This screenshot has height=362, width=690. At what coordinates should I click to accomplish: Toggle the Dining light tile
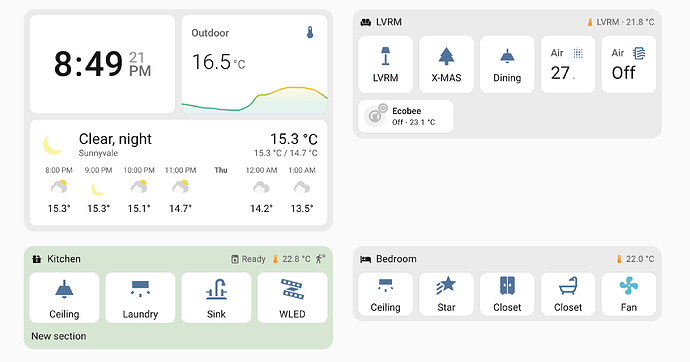[507, 64]
